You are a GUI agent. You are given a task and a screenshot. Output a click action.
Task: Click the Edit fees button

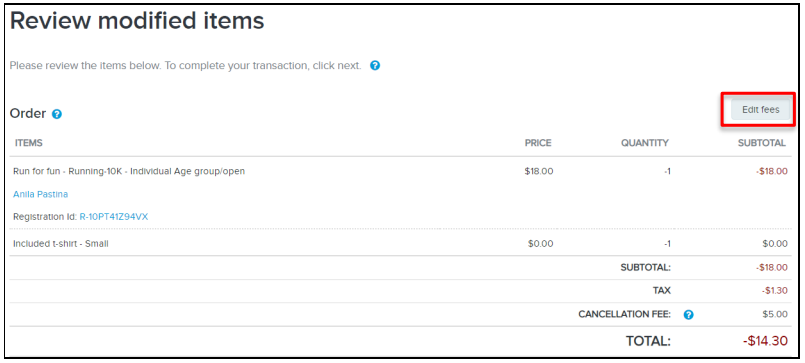(x=760, y=110)
